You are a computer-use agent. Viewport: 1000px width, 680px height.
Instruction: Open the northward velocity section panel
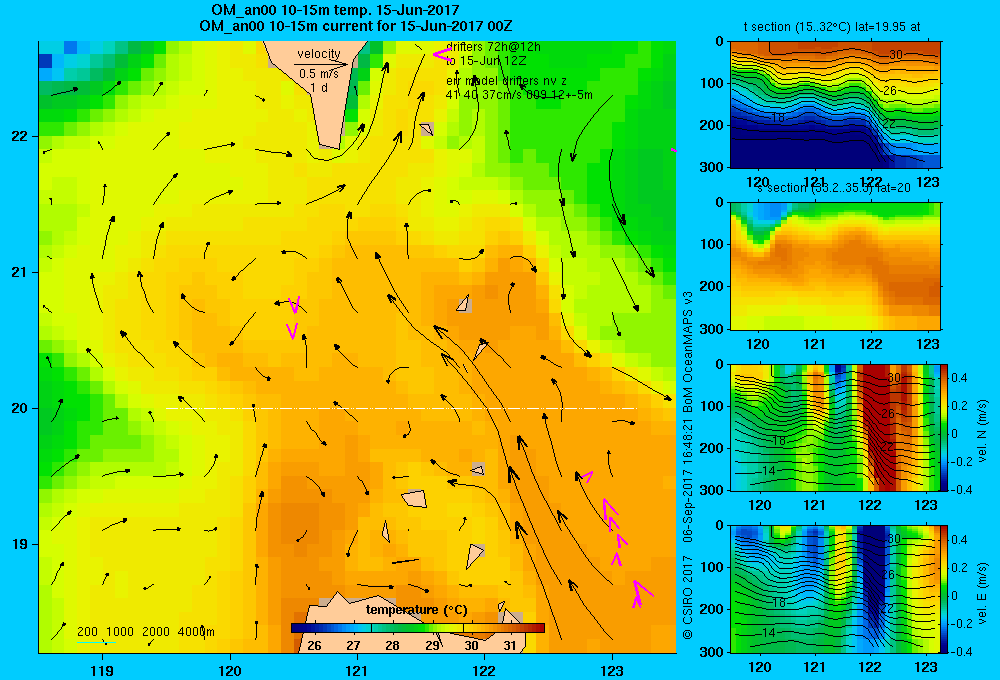coord(835,427)
